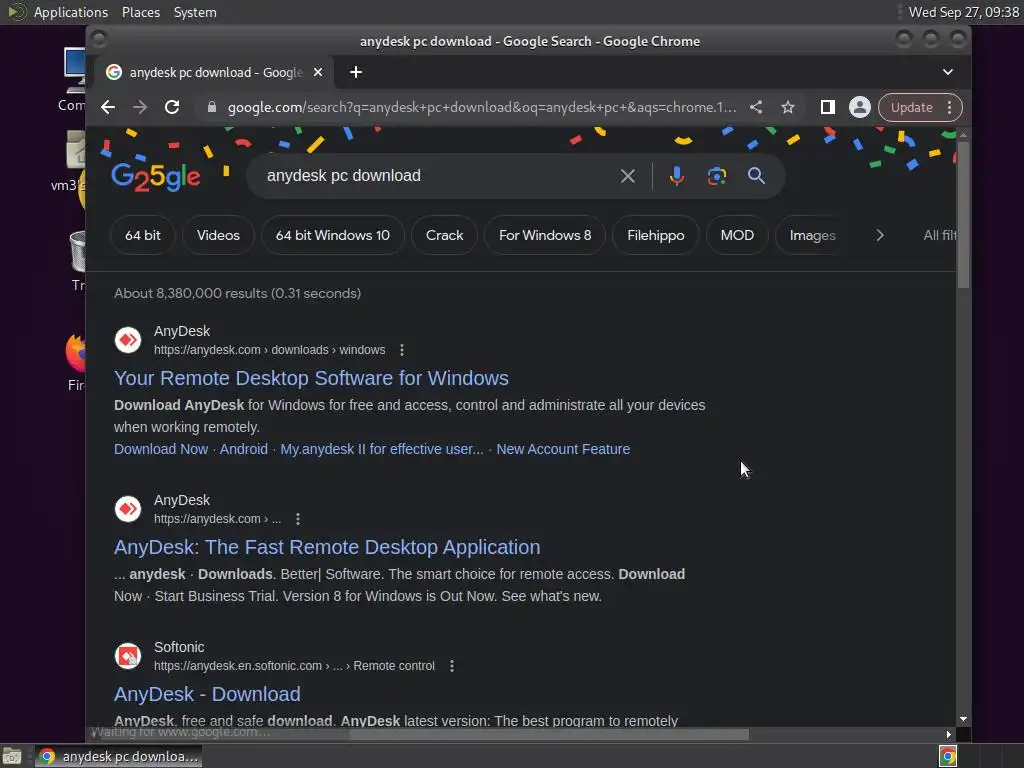Click the AnyDesk favicon of first result
This screenshot has height=768, width=1024.
128,340
